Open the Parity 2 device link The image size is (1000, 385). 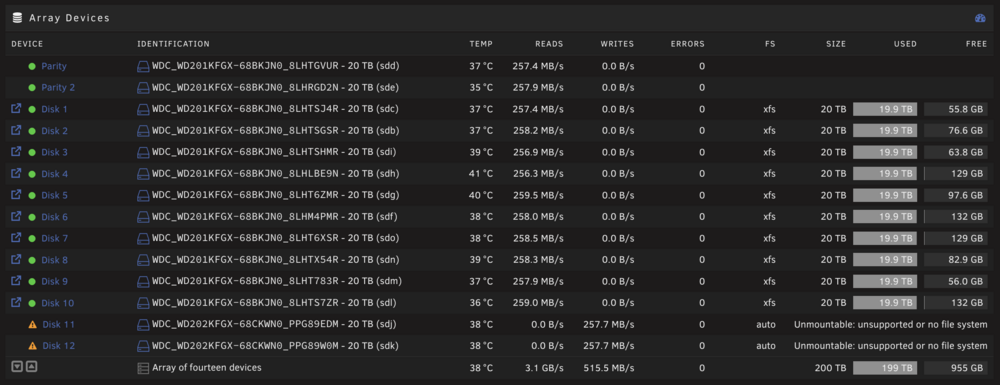(x=58, y=87)
